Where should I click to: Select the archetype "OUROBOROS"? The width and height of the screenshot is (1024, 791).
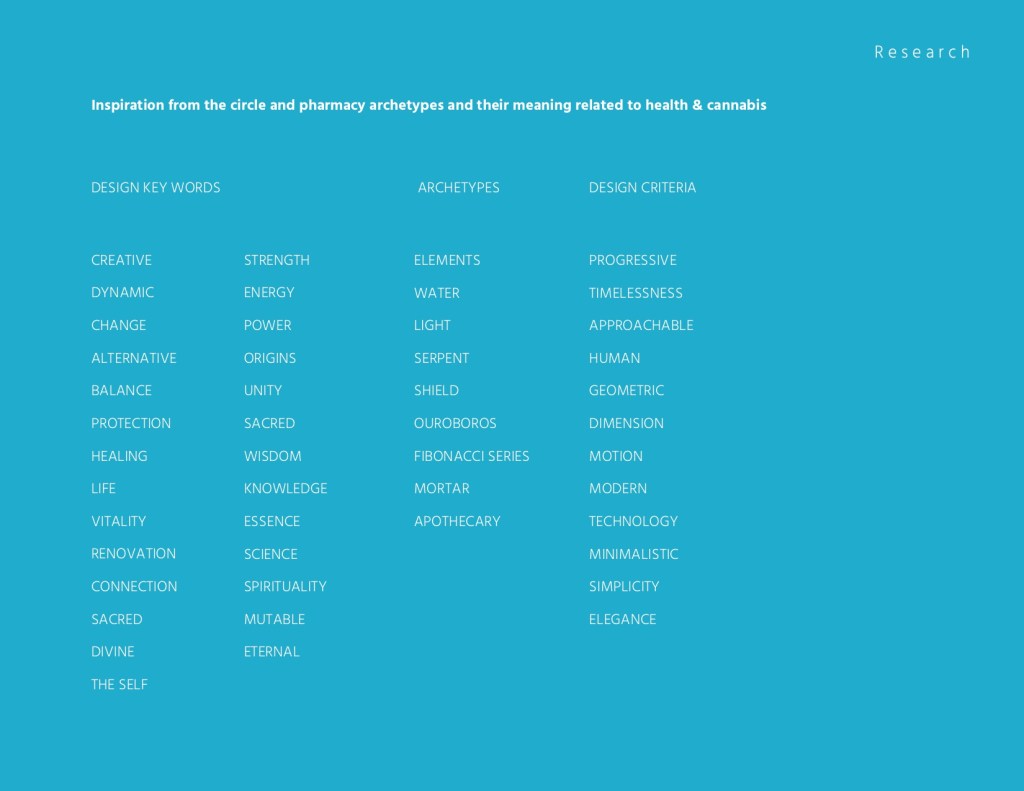click(455, 424)
